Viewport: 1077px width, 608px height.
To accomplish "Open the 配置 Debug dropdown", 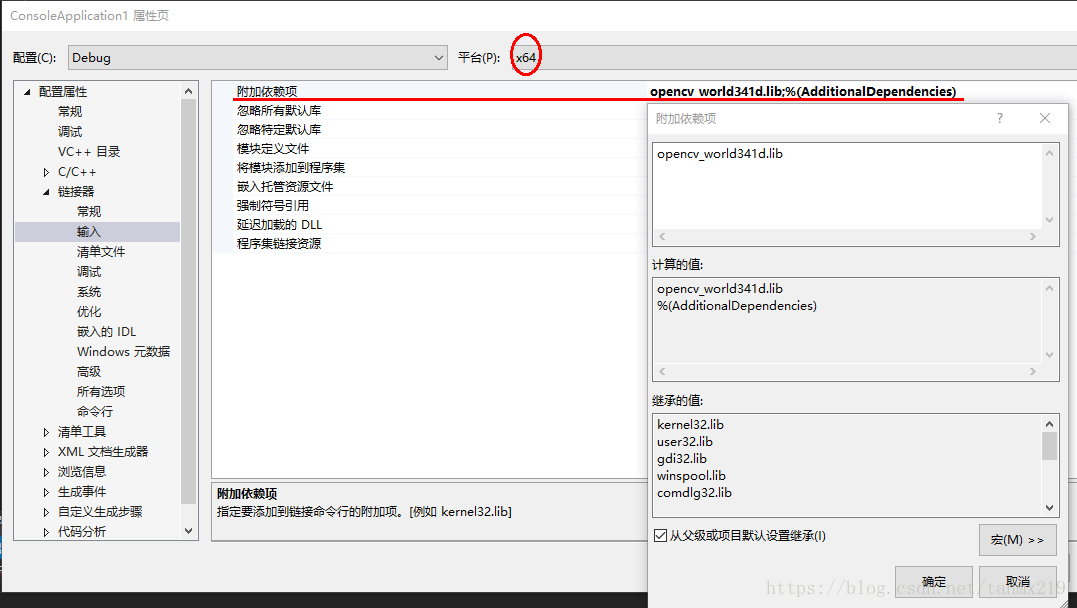I will tap(258, 58).
